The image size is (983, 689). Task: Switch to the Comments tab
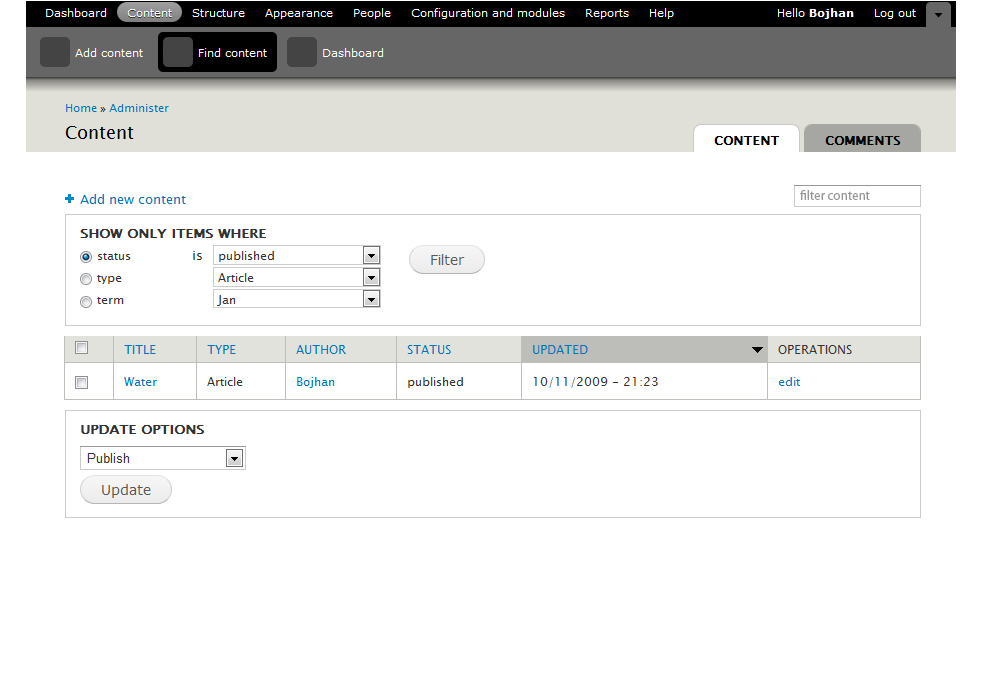[863, 139]
